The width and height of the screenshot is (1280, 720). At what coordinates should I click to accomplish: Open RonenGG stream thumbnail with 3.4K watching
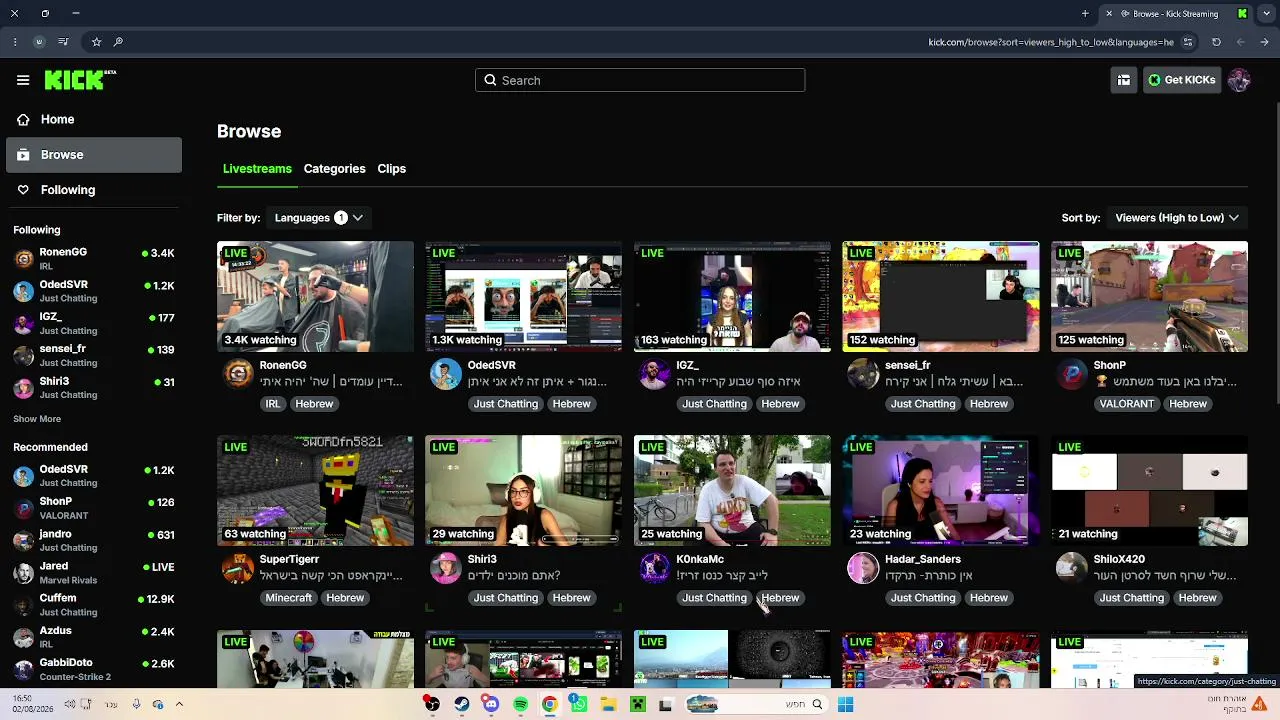(x=315, y=296)
